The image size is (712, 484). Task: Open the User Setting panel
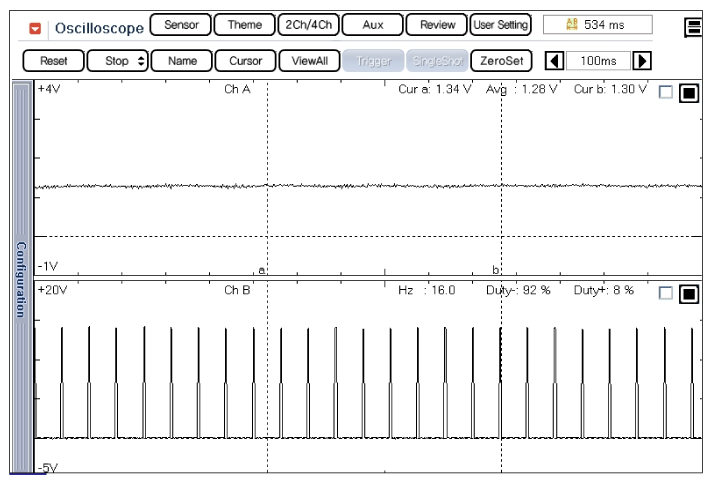500,25
